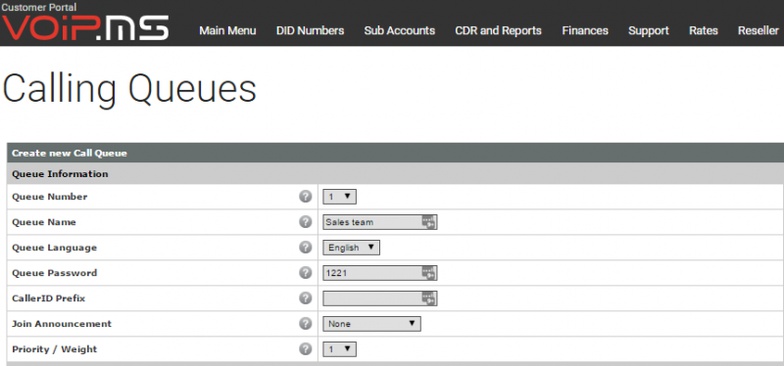
Task: Click into the Queue Password field with 1221
Action: tap(380, 273)
